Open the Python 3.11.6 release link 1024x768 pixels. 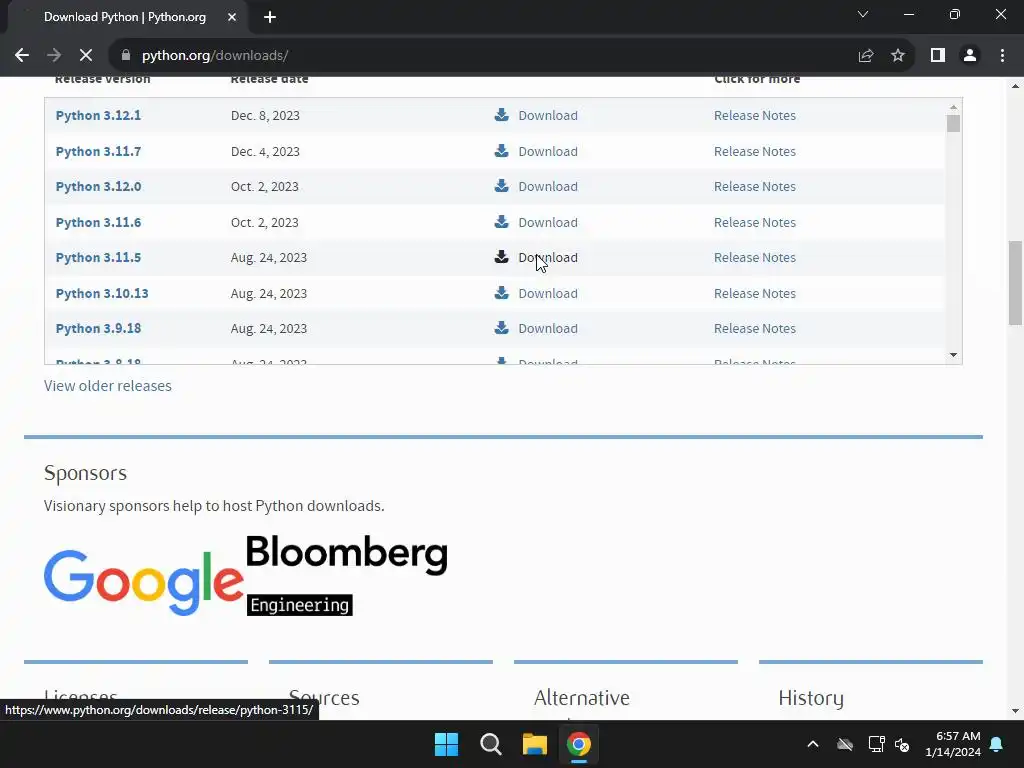[98, 223]
